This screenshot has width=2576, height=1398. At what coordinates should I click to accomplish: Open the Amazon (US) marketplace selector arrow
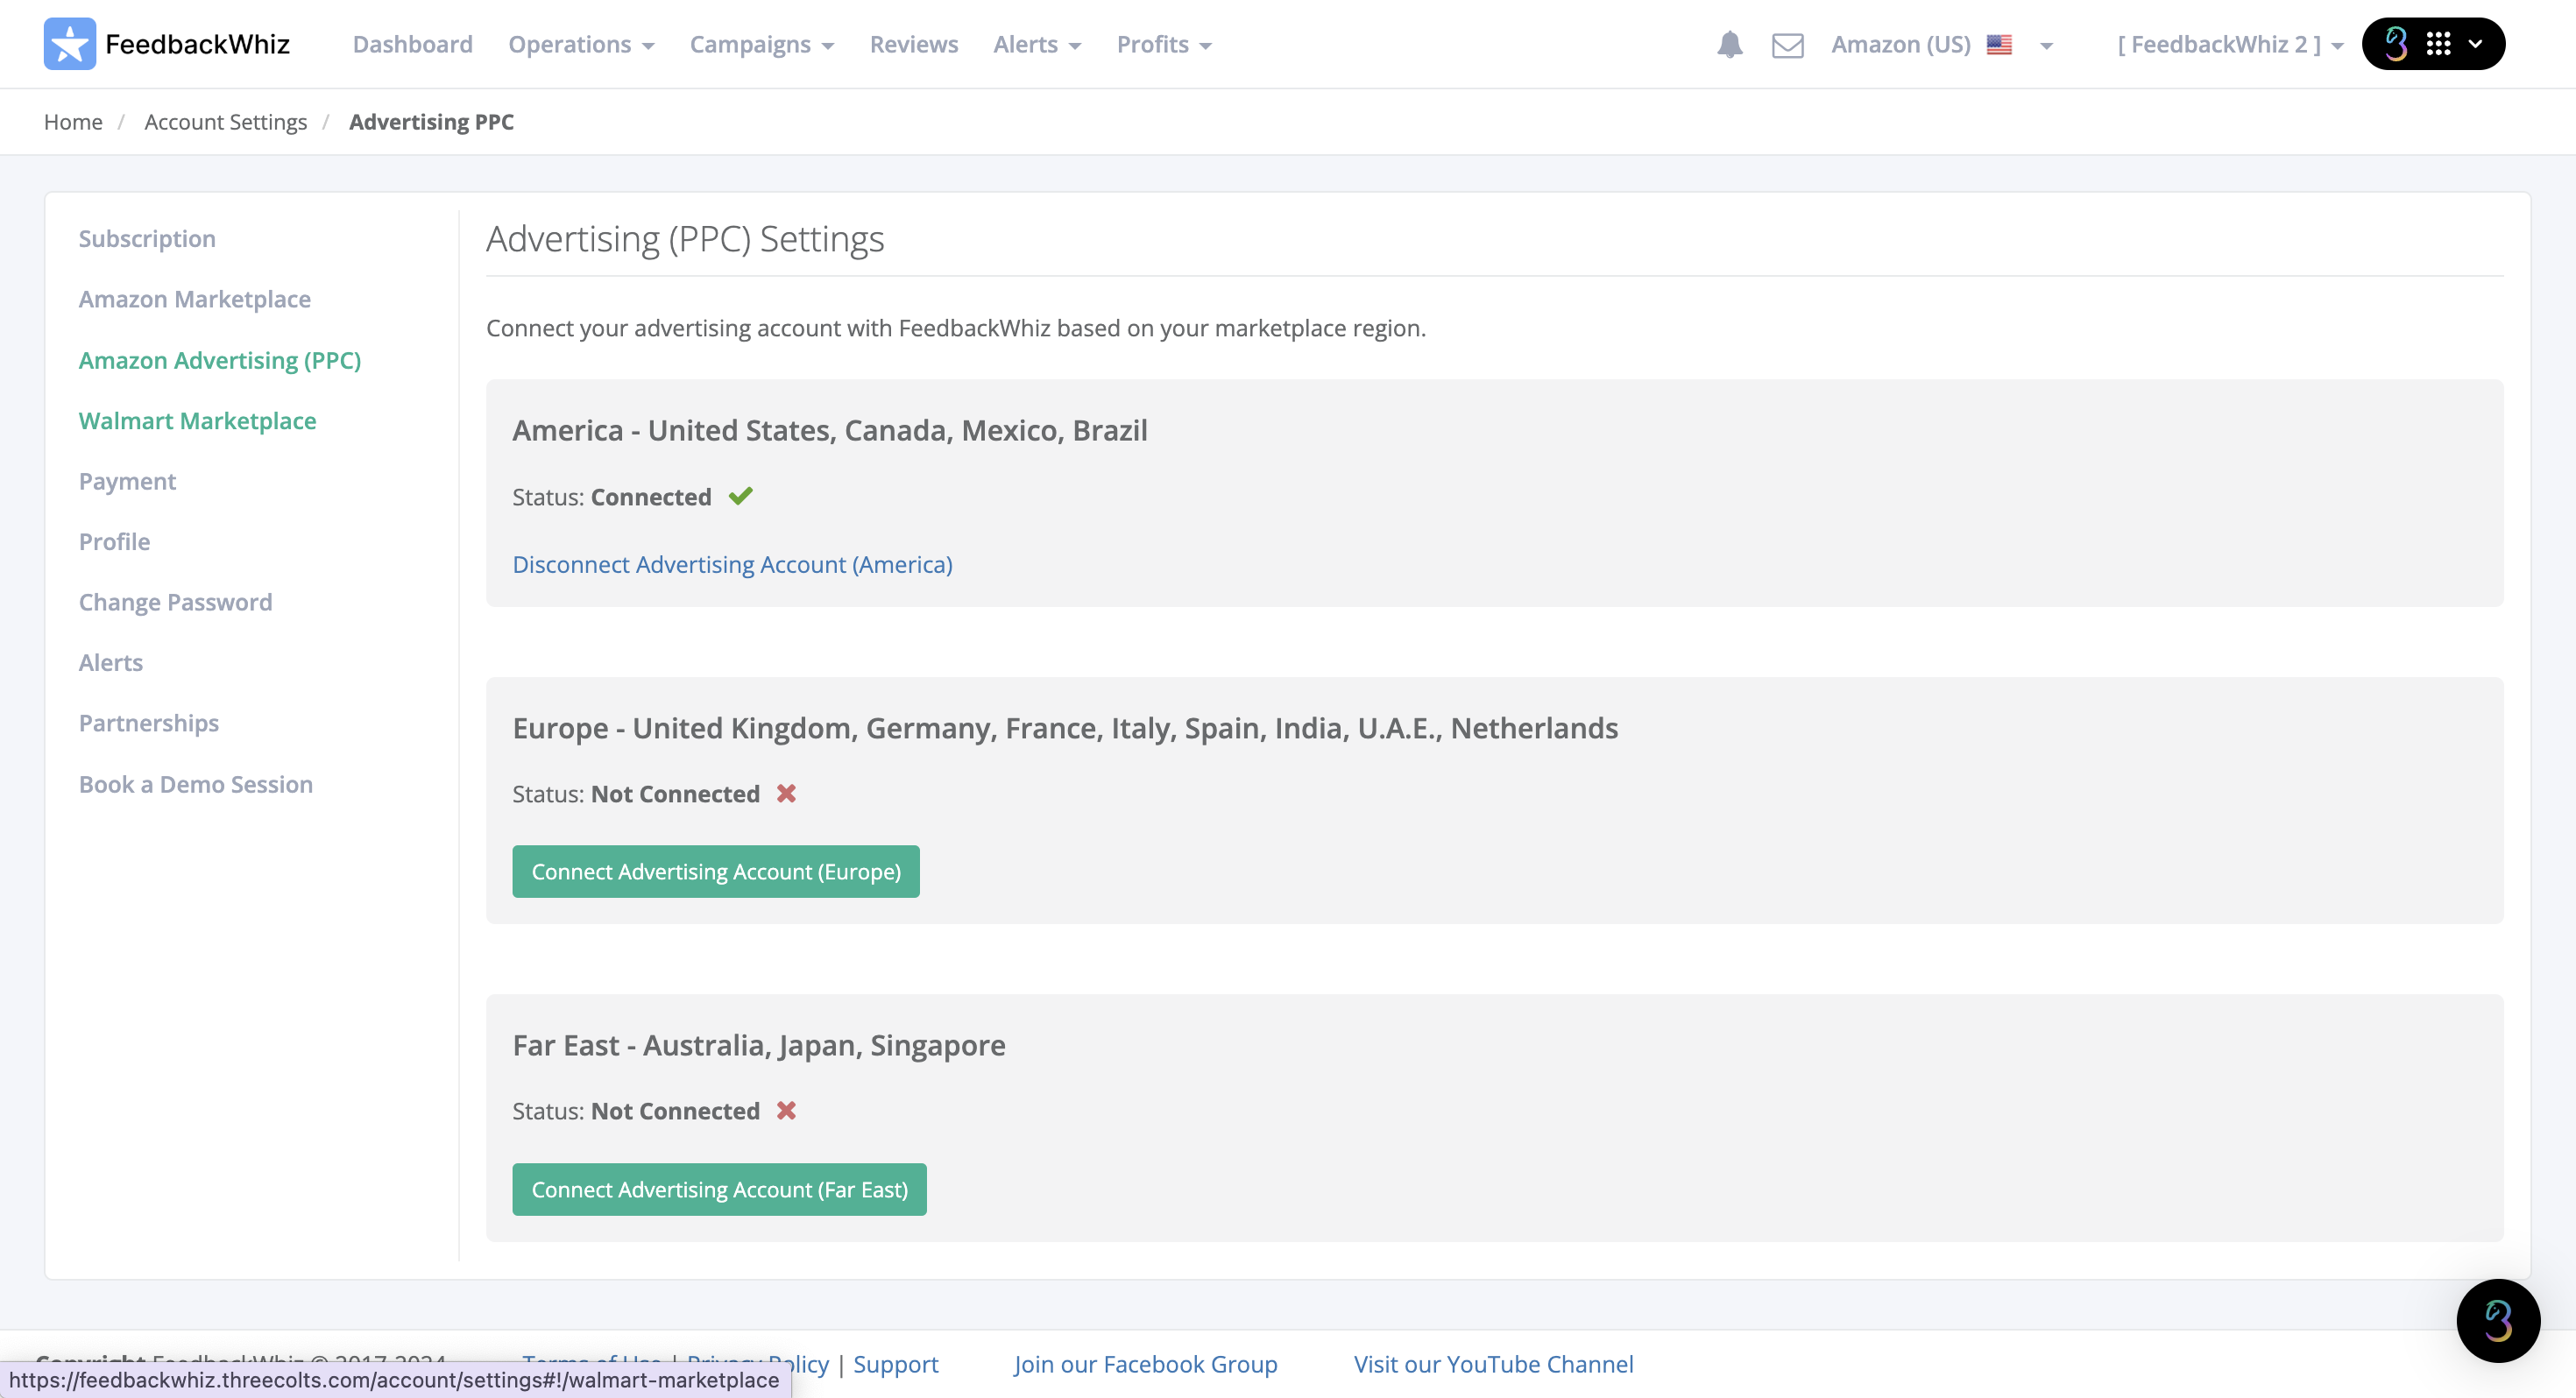point(2046,46)
